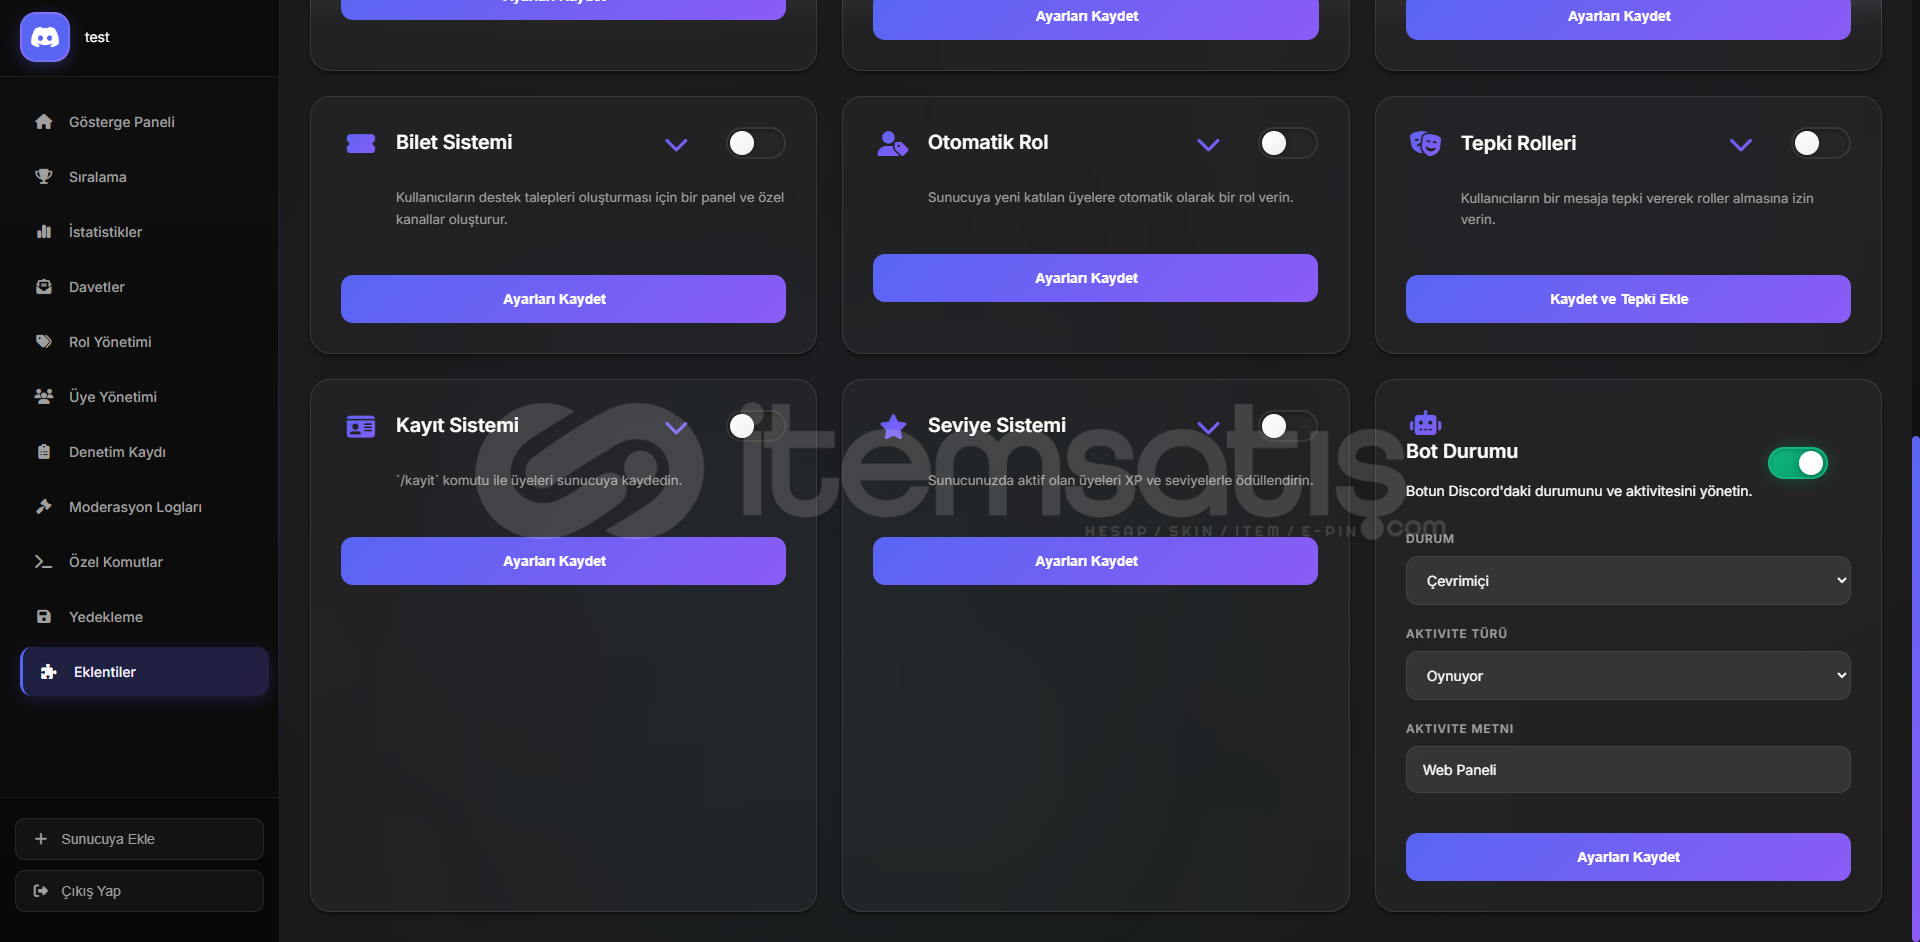
Task: Click the page's vertical scrollbar
Action: tap(1915, 688)
